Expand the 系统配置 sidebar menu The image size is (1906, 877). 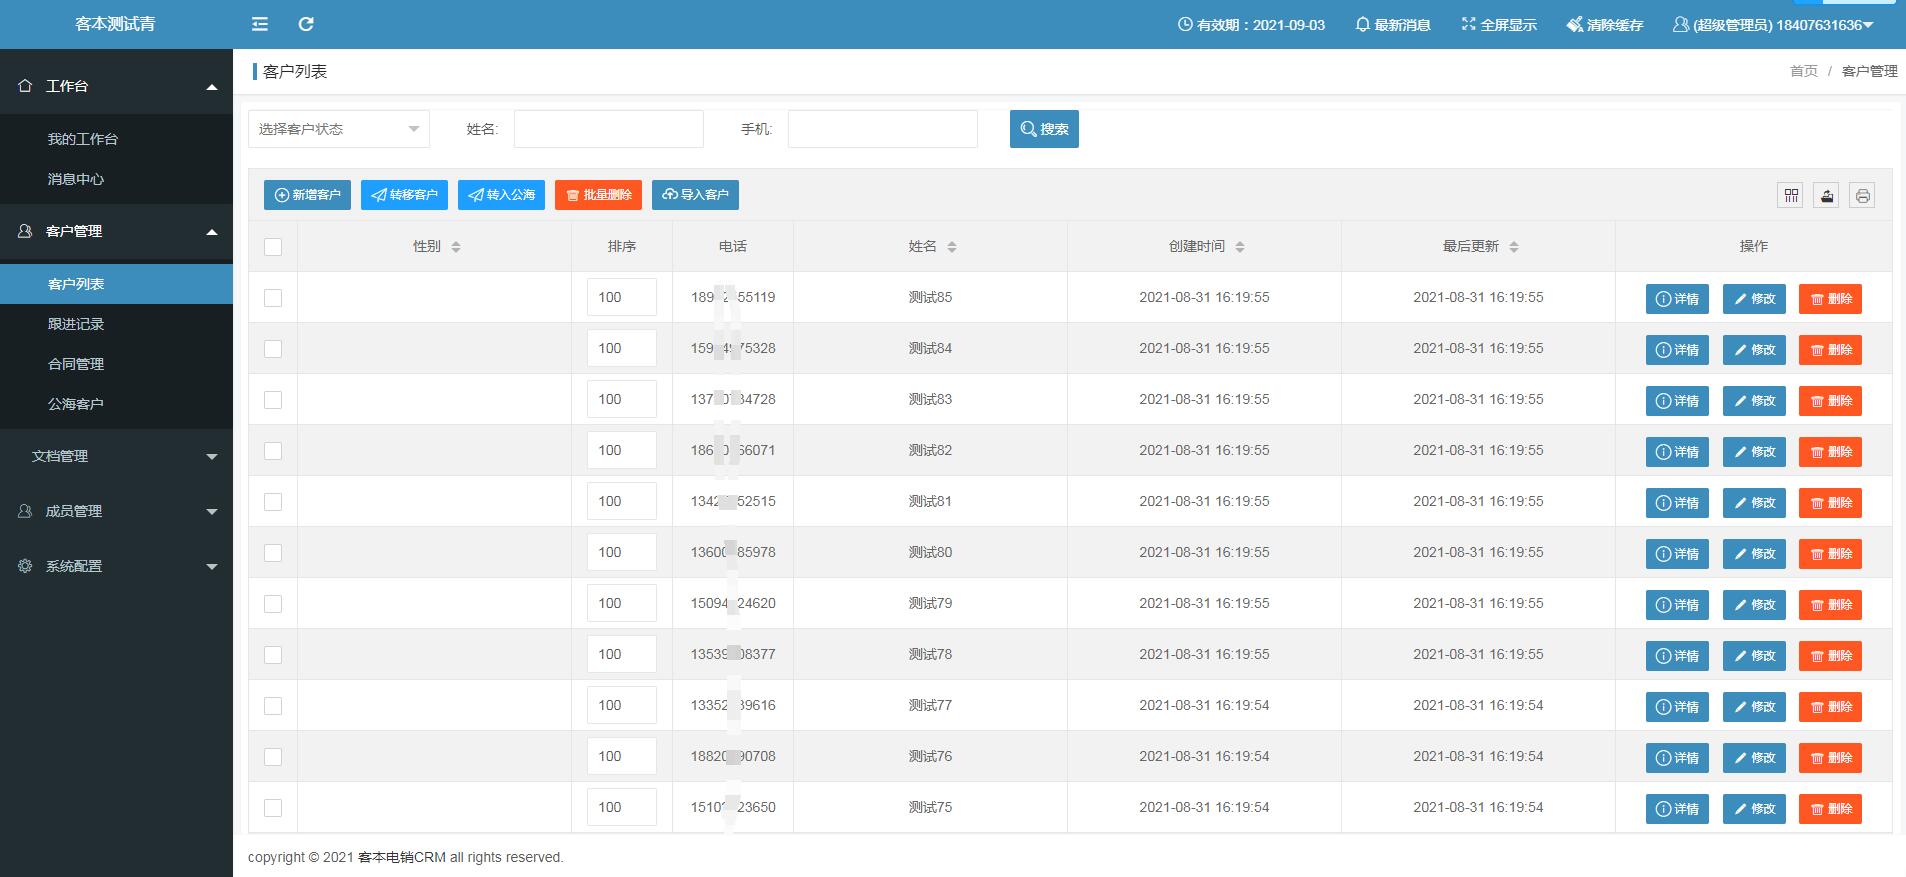click(x=116, y=566)
